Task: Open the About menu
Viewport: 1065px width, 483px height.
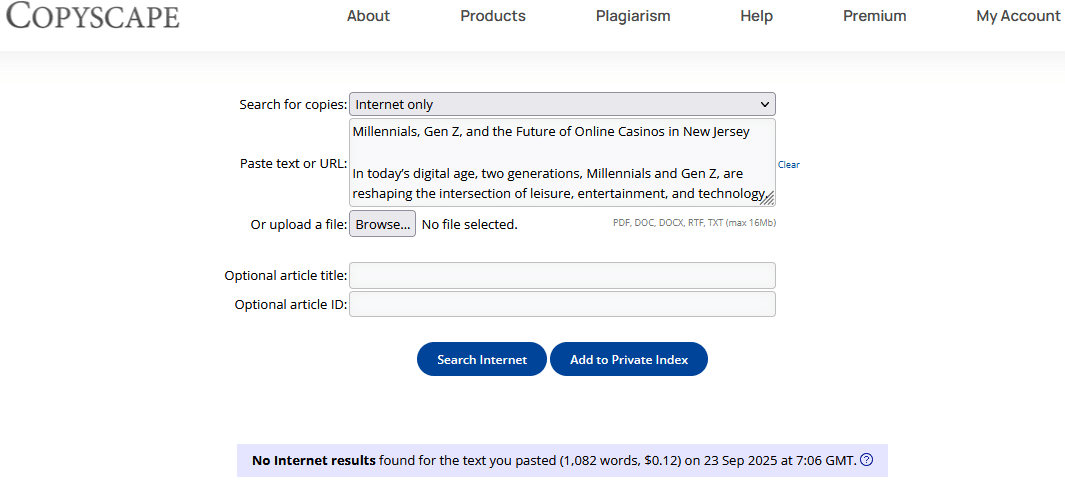Action: tap(368, 16)
